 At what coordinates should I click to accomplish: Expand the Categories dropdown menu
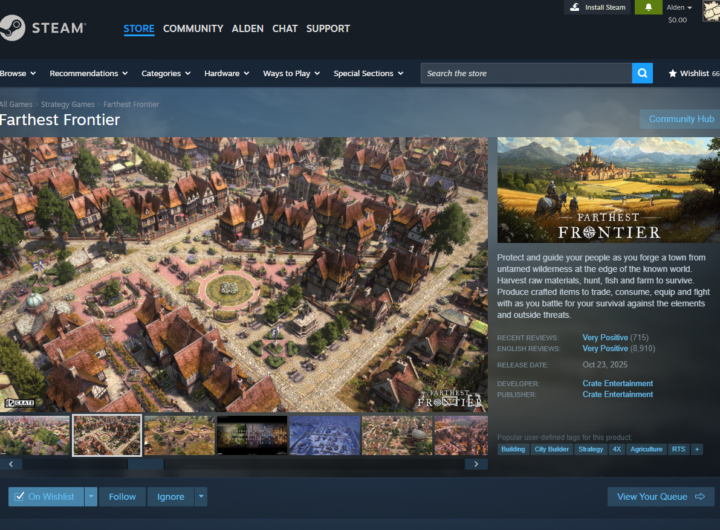[166, 73]
